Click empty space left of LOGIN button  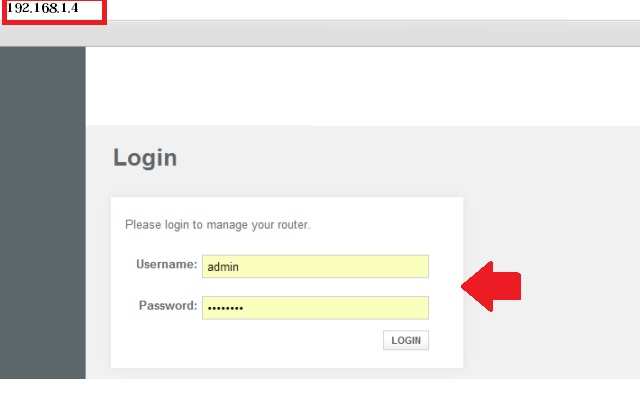coord(250,341)
